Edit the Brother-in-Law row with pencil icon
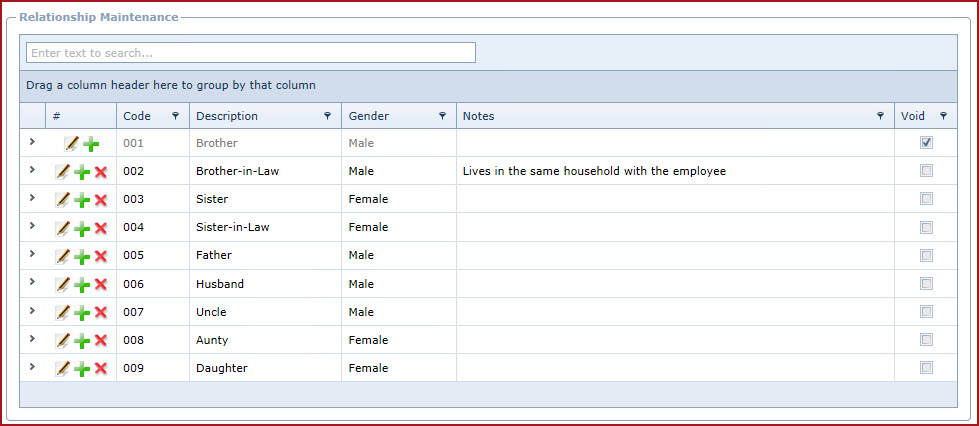This screenshot has height=426, width=979. pos(62,172)
